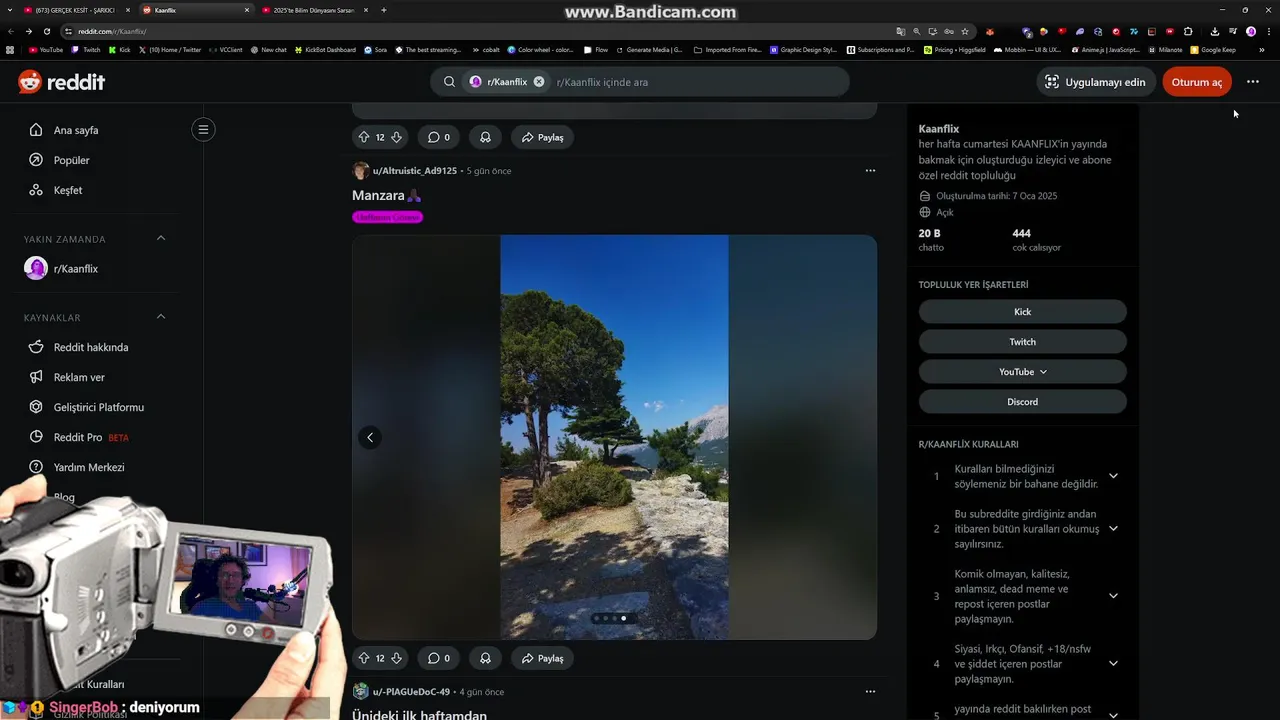Give an award to the Manzara post
This screenshot has width=1280, height=720.
click(x=485, y=658)
